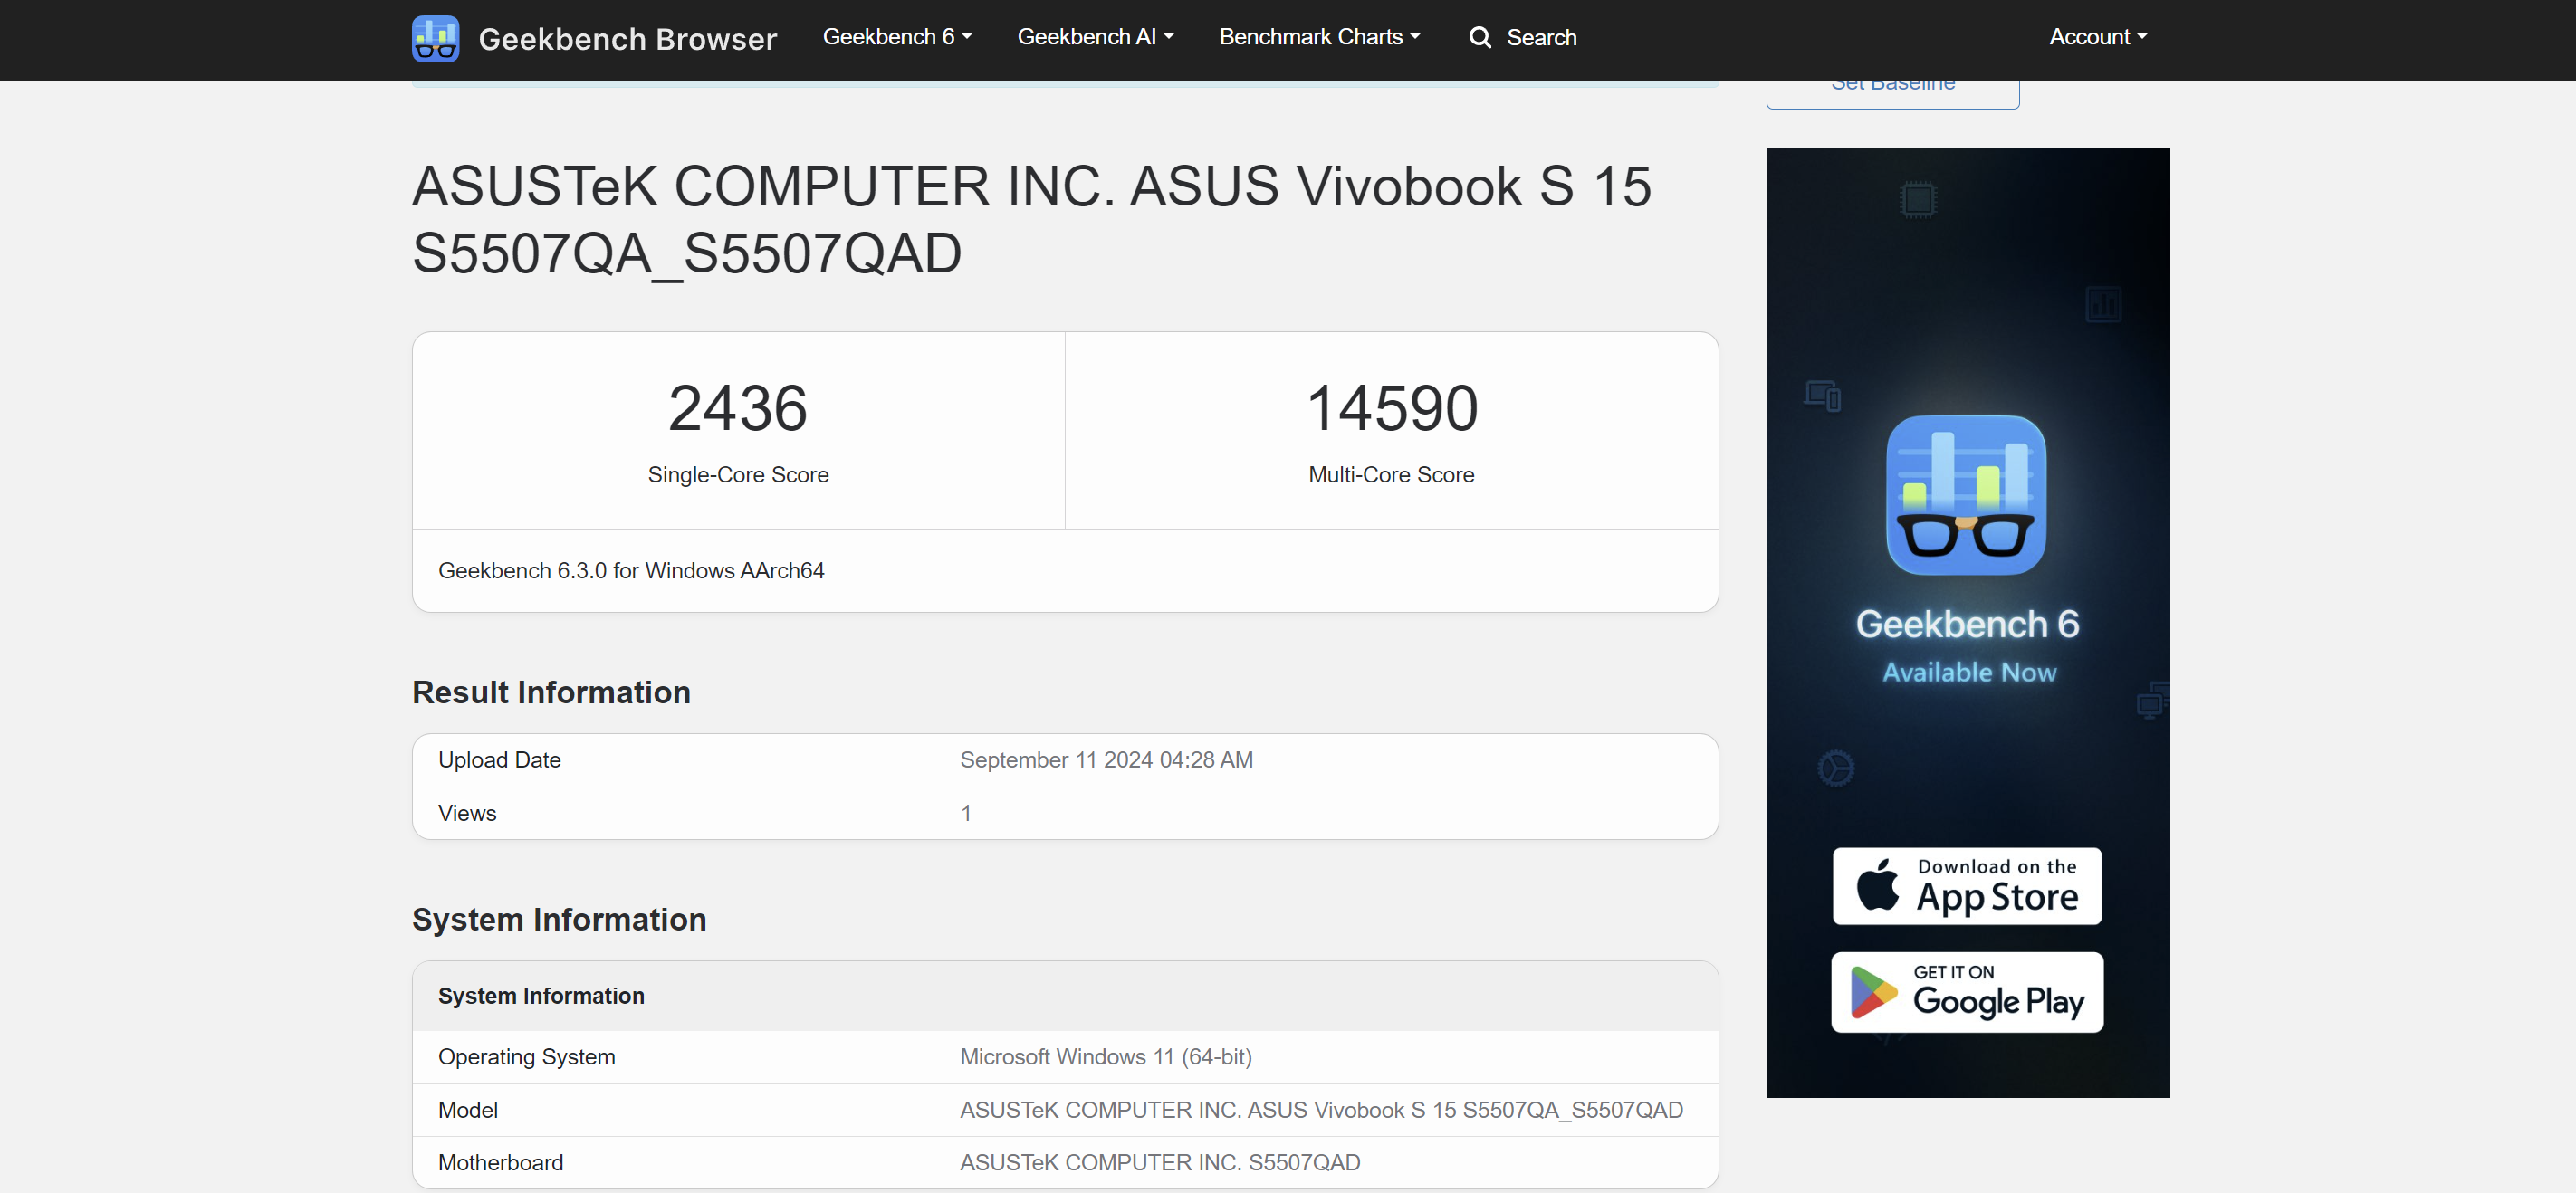Click the chart icon in ad background
The width and height of the screenshot is (2576, 1193).
point(2103,304)
